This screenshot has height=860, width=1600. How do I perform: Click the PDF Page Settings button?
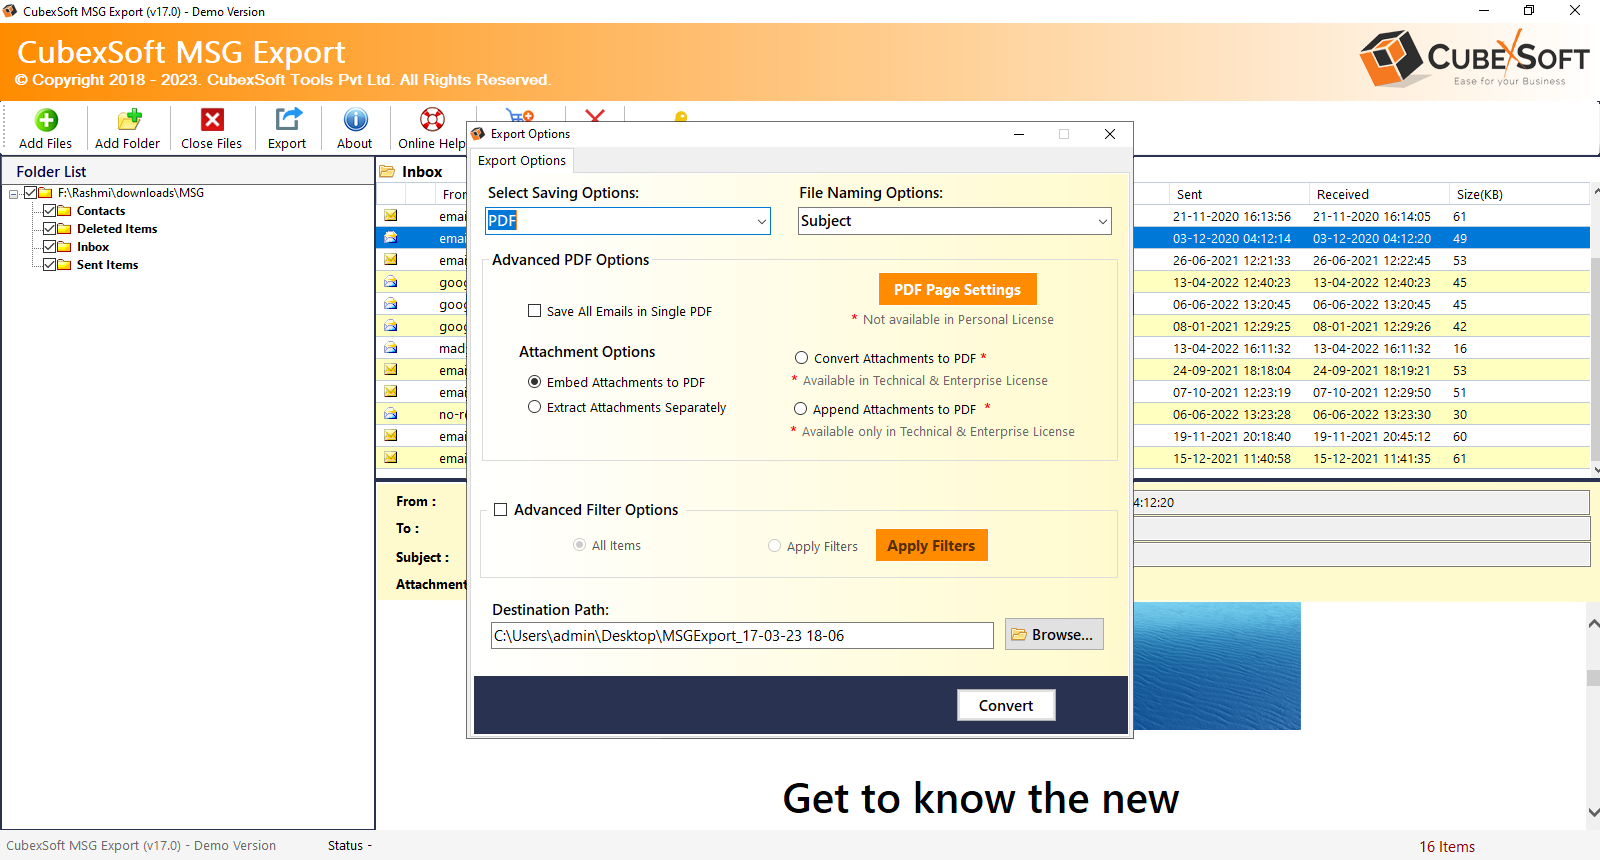[x=957, y=290]
